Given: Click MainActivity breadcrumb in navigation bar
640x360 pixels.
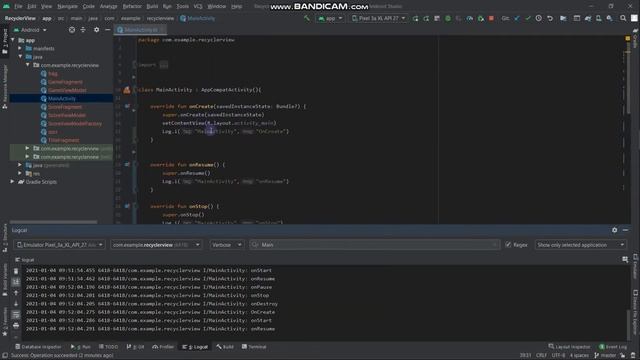Looking at the screenshot, I should tap(198, 18).
